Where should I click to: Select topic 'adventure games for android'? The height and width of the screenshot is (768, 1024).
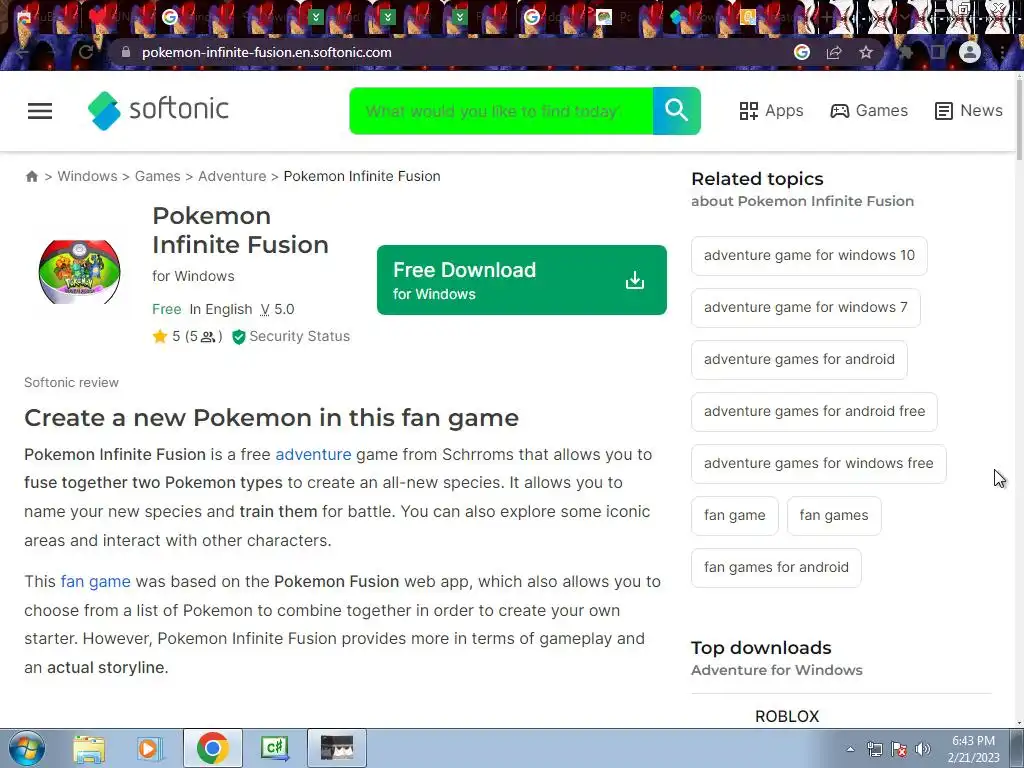[x=799, y=359]
